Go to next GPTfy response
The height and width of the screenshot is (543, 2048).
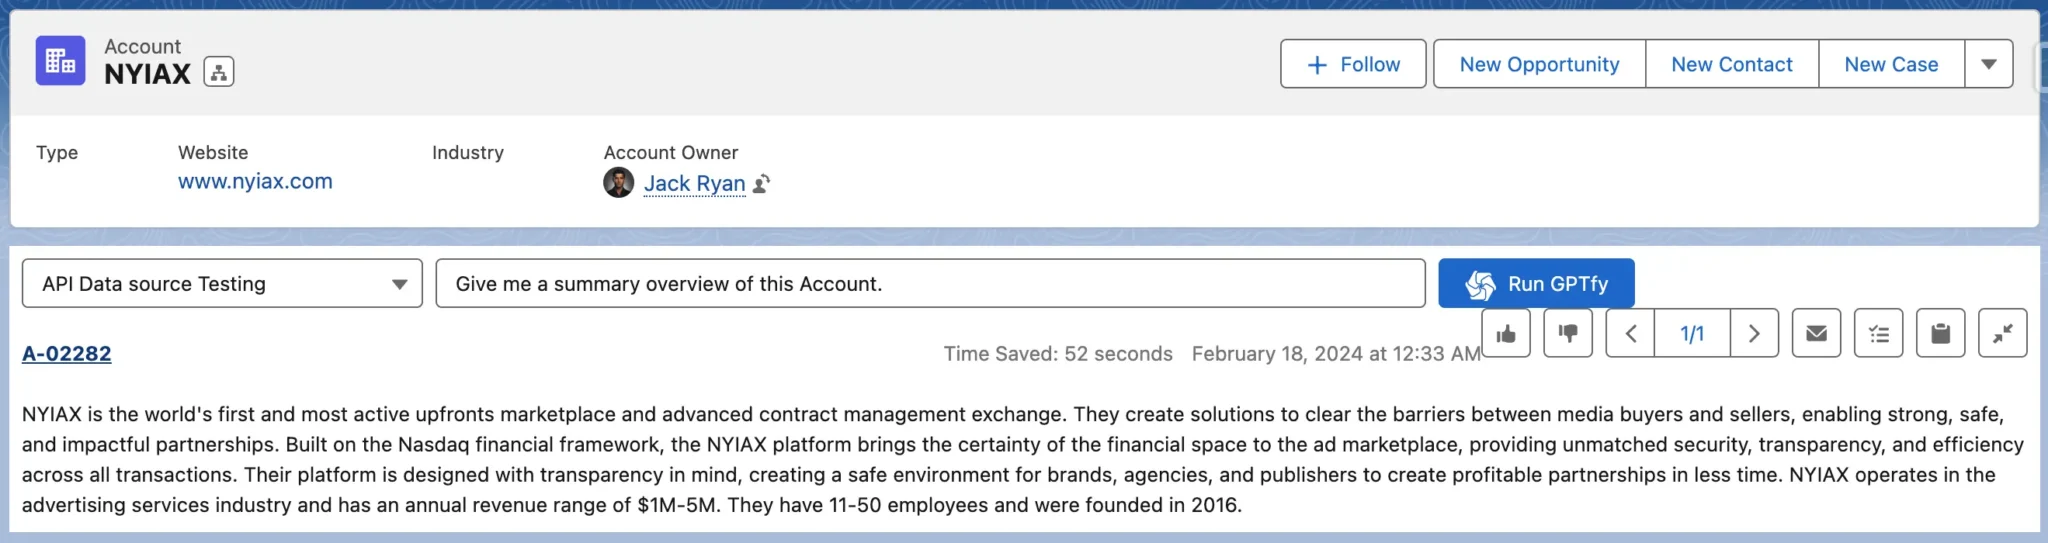1753,334
